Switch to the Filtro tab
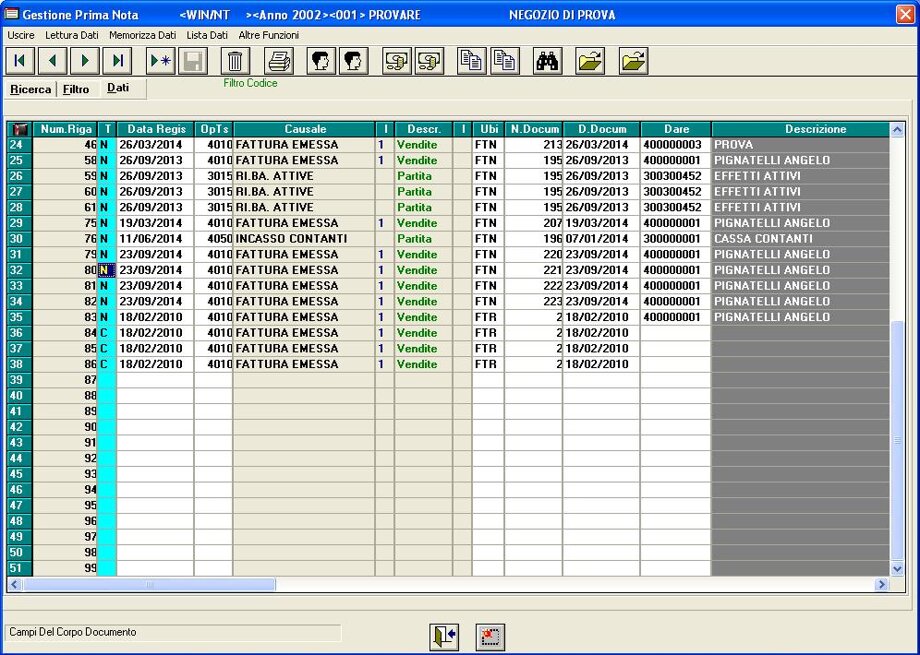Image resolution: width=920 pixels, height=655 pixels. click(76, 89)
